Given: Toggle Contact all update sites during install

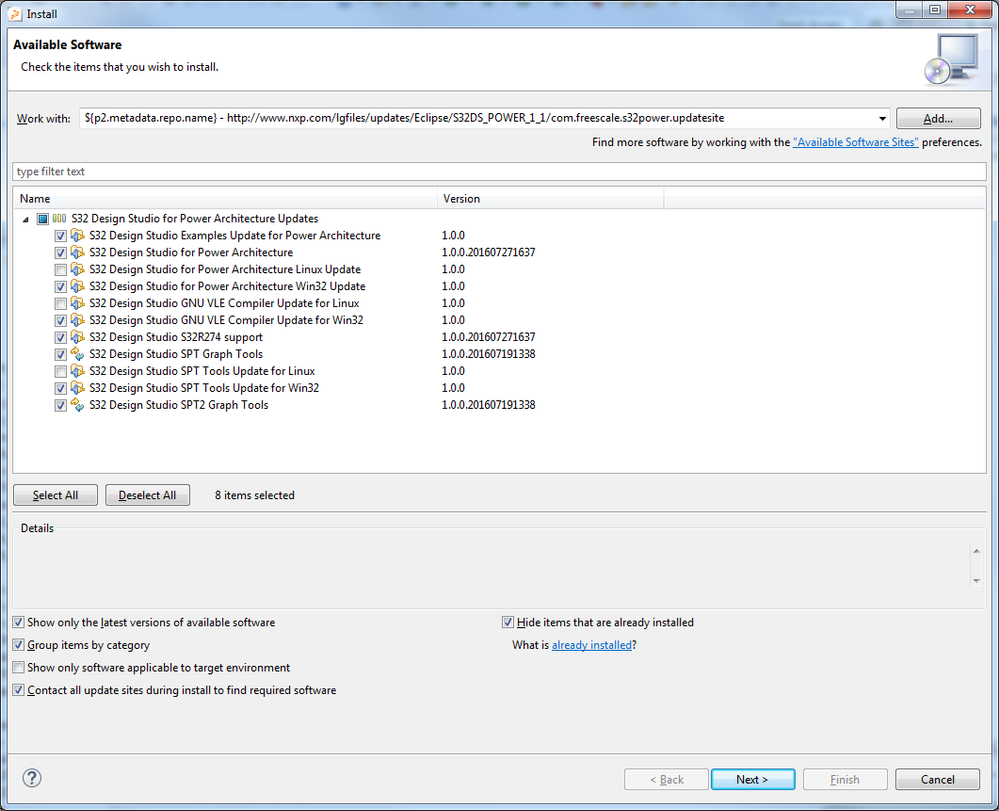Looking at the screenshot, I should click(18, 690).
